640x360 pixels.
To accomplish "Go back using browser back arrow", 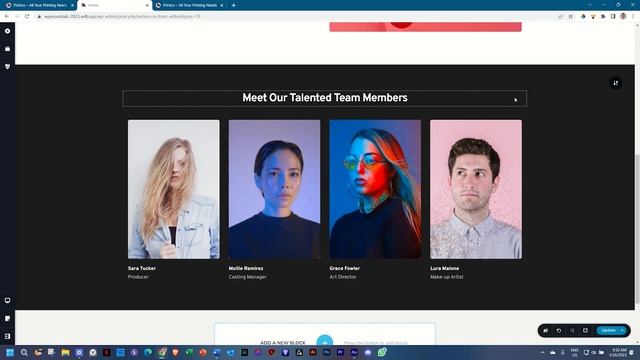I will [x=7, y=16].
